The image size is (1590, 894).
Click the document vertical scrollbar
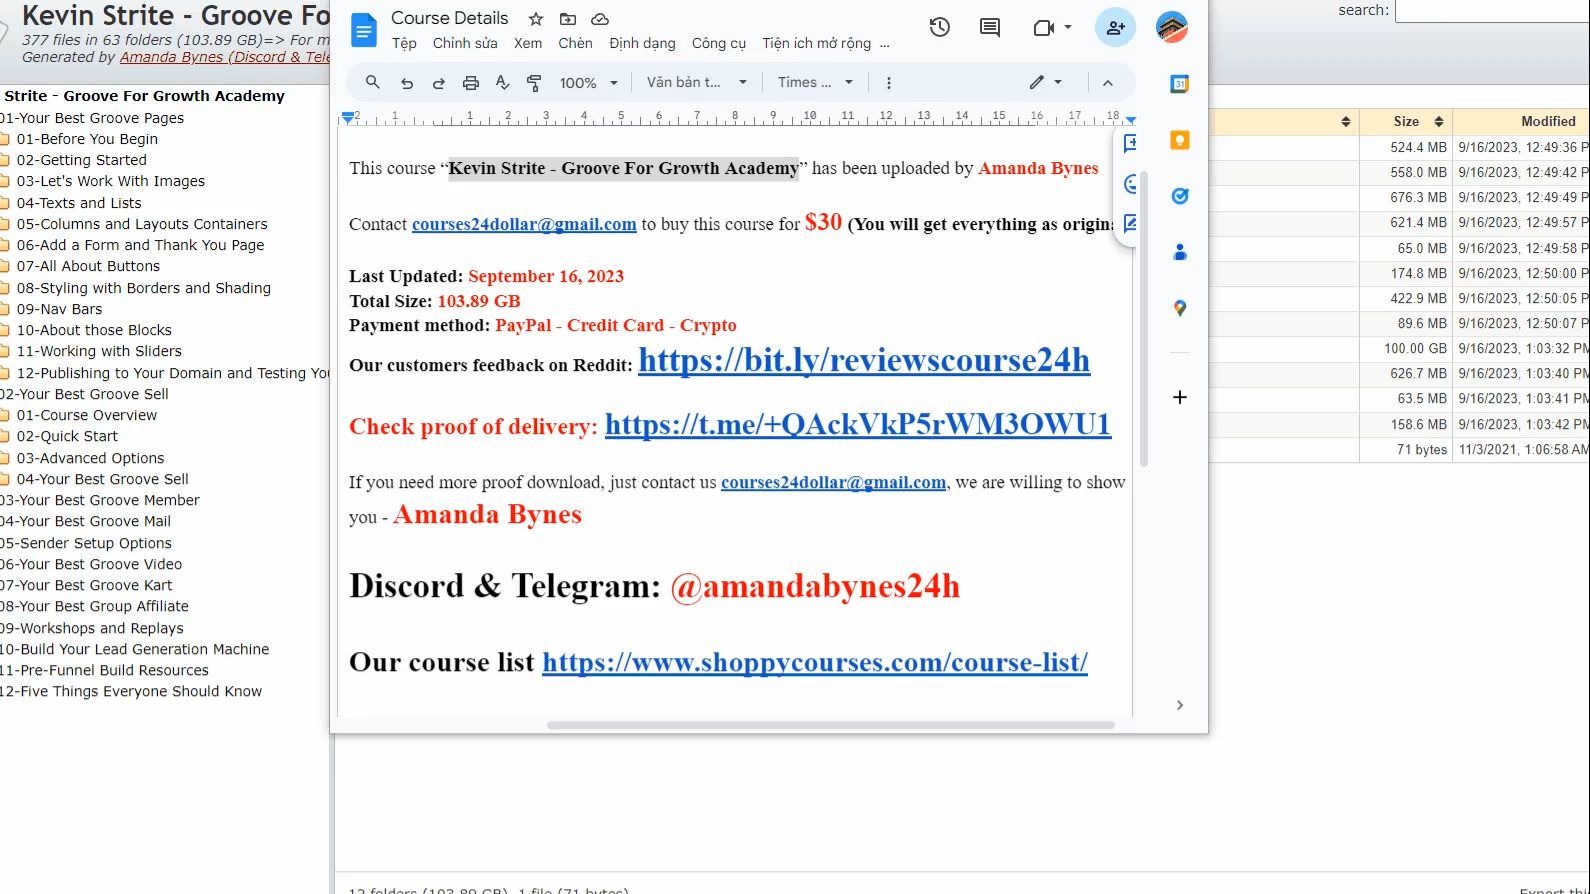[x=1144, y=318]
